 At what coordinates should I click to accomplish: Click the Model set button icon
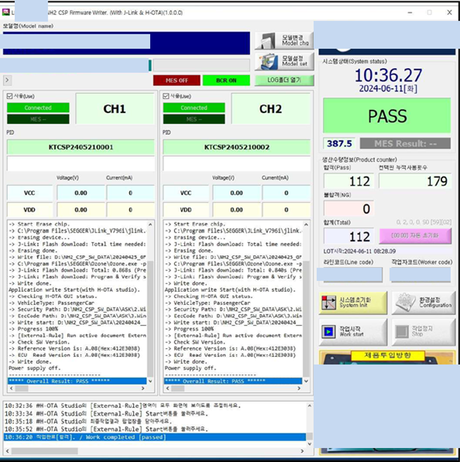(269, 61)
